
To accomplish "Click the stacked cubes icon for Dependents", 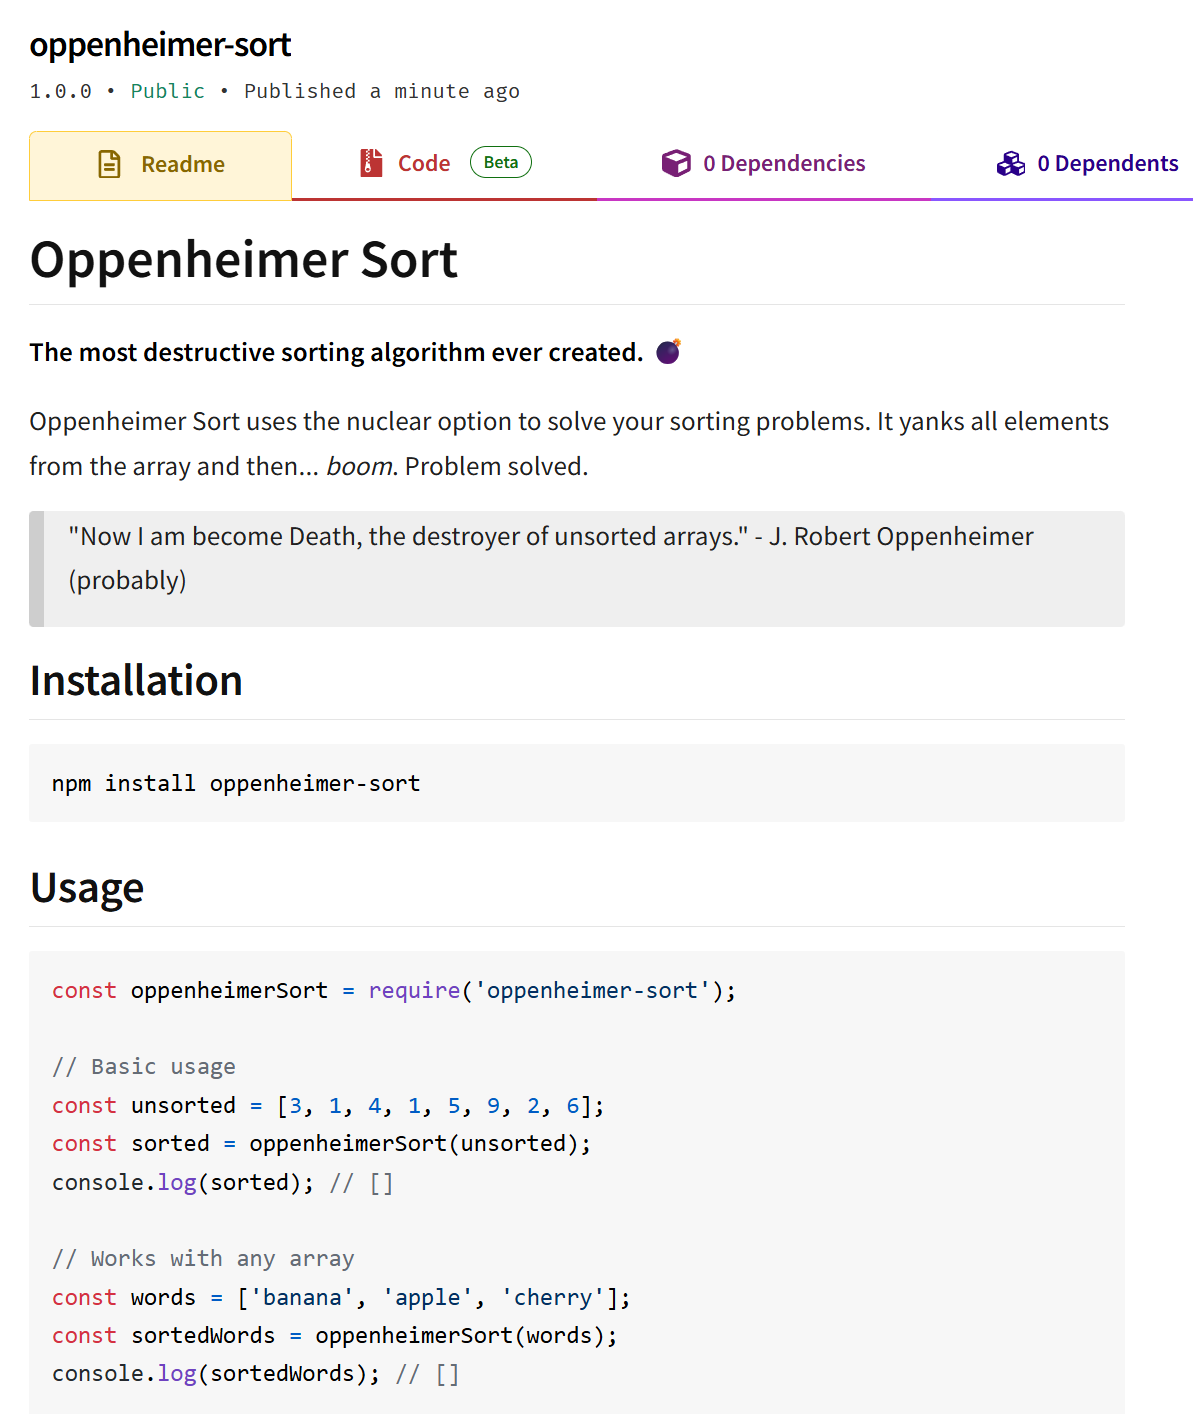I will coord(1011,164).
